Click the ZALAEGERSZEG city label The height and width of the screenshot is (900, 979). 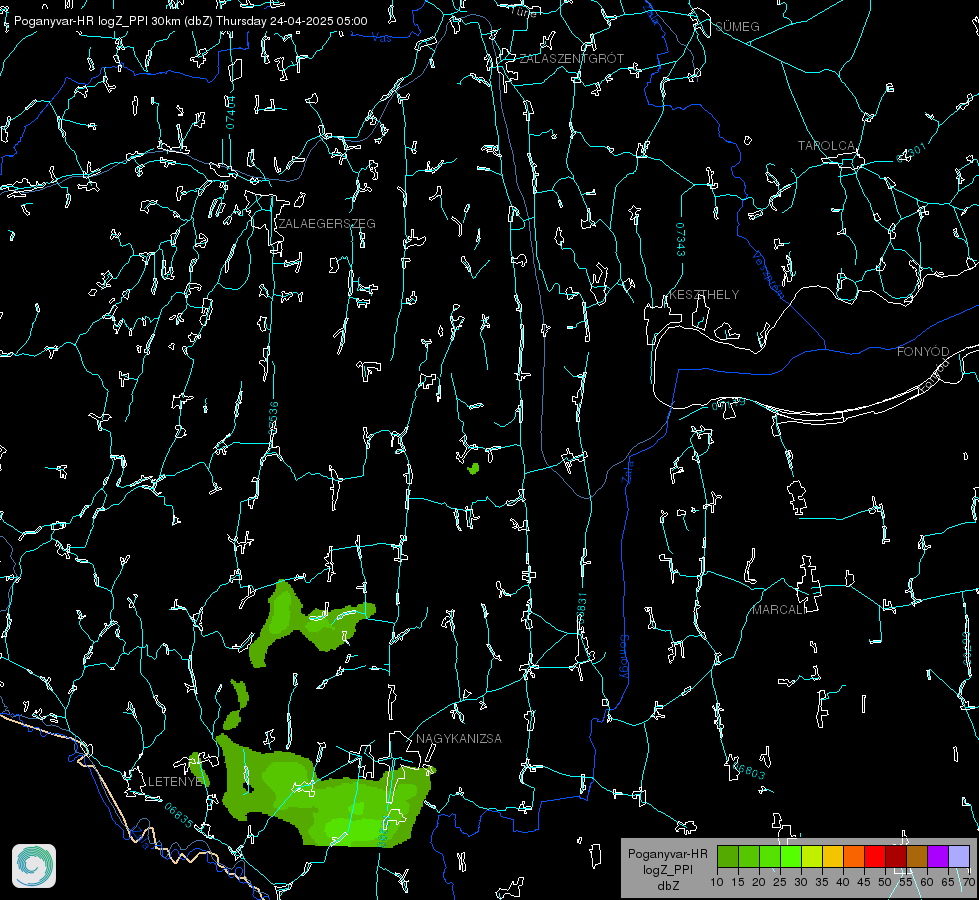tap(327, 223)
